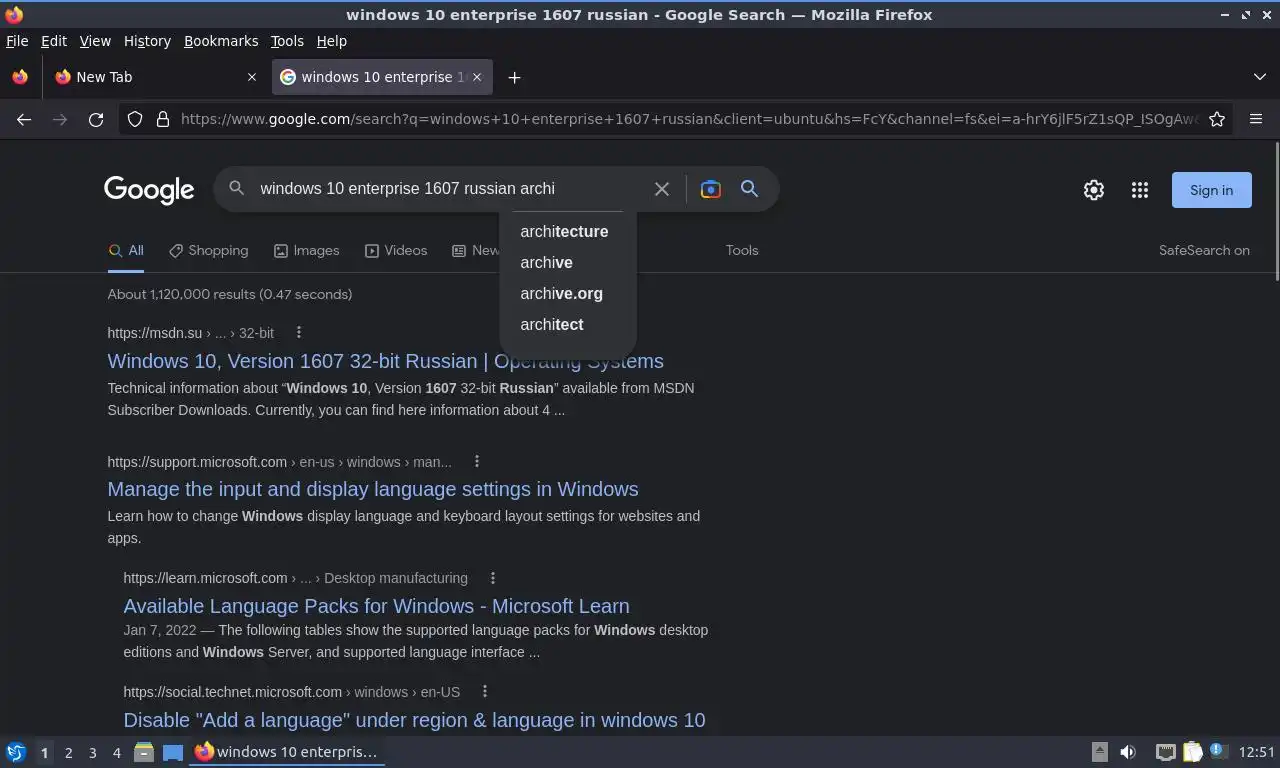The height and width of the screenshot is (768, 1280).
Task: Select the Videos search filter
Action: coord(396,250)
